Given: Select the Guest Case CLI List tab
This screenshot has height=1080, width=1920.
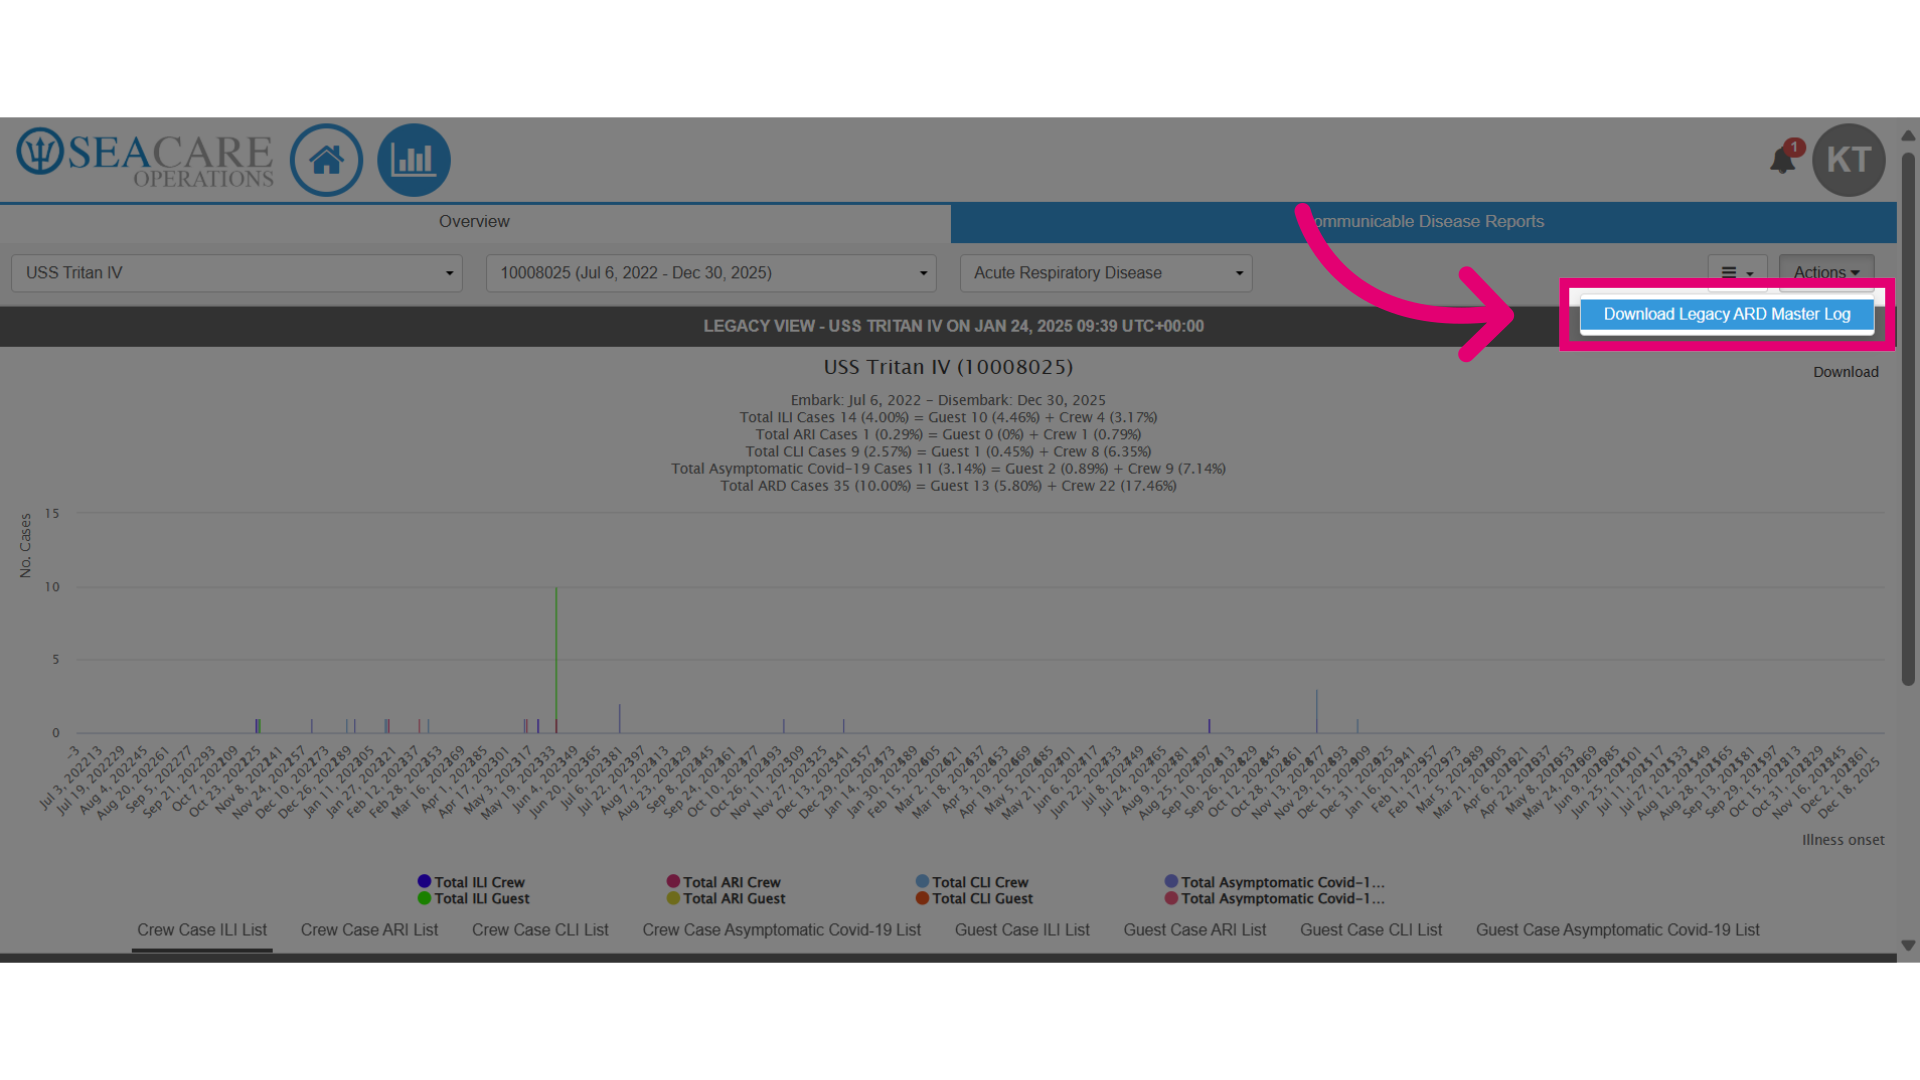Looking at the screenshot, I should [x=1371, y=930].
